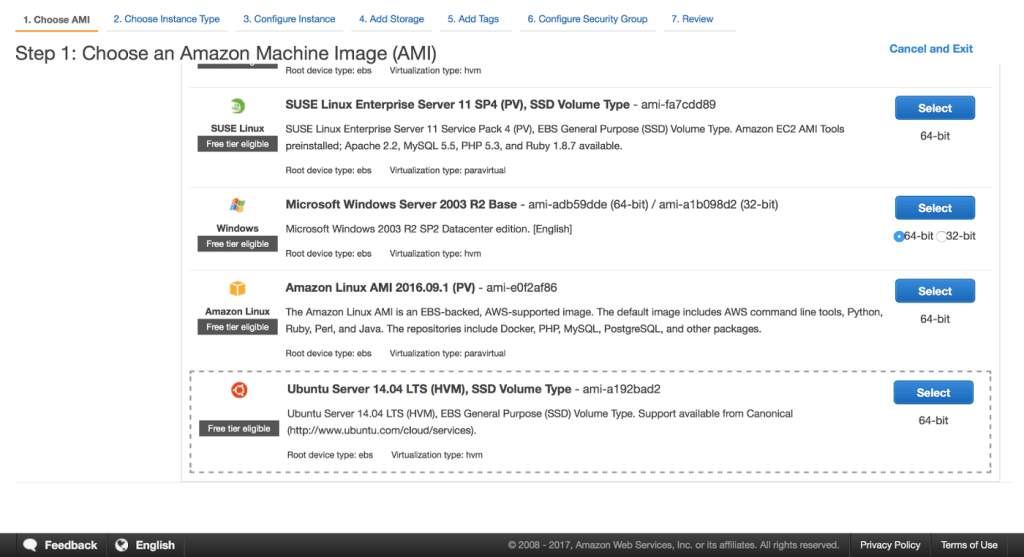Click Free tier eligible badge under Ubuntu

click(x=239, y=429)
